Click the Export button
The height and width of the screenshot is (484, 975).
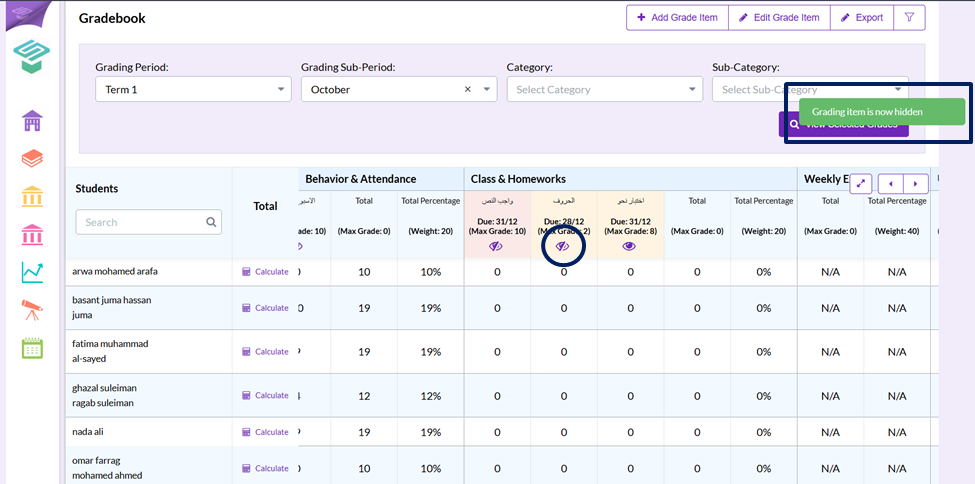tap(861, 17)
